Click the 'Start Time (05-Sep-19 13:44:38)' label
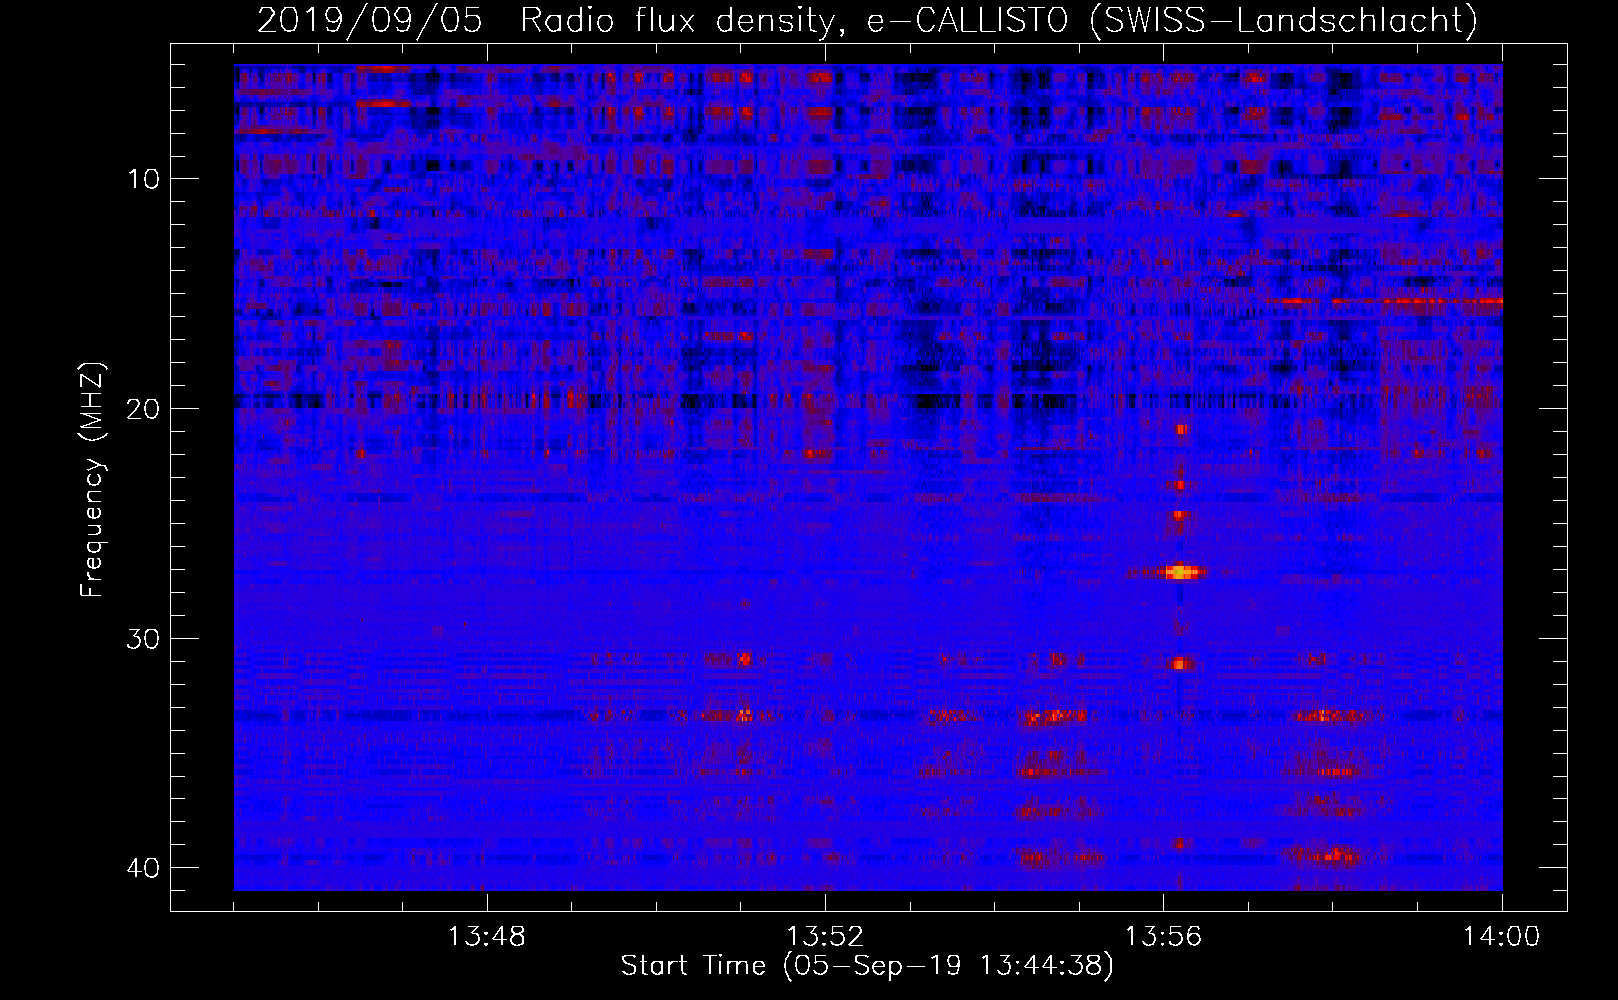Image resolution: width=1618 pixels, height=1000 pixels. [x=867, y=966]
